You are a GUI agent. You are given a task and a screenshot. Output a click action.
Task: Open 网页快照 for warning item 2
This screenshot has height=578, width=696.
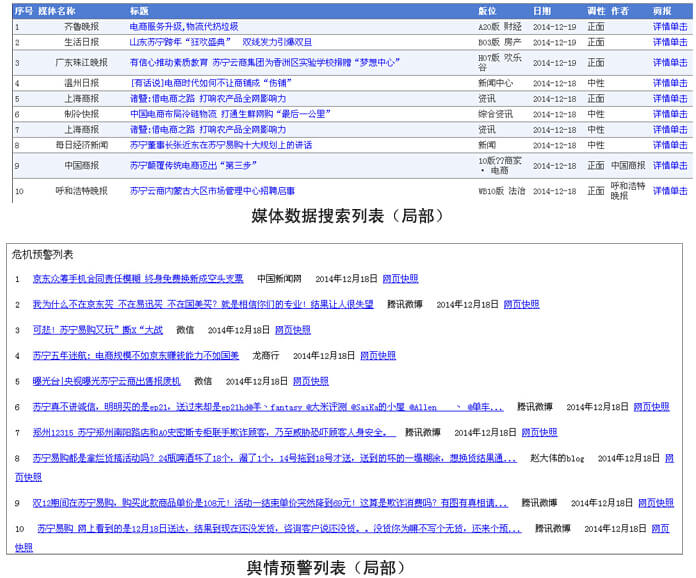522,304
